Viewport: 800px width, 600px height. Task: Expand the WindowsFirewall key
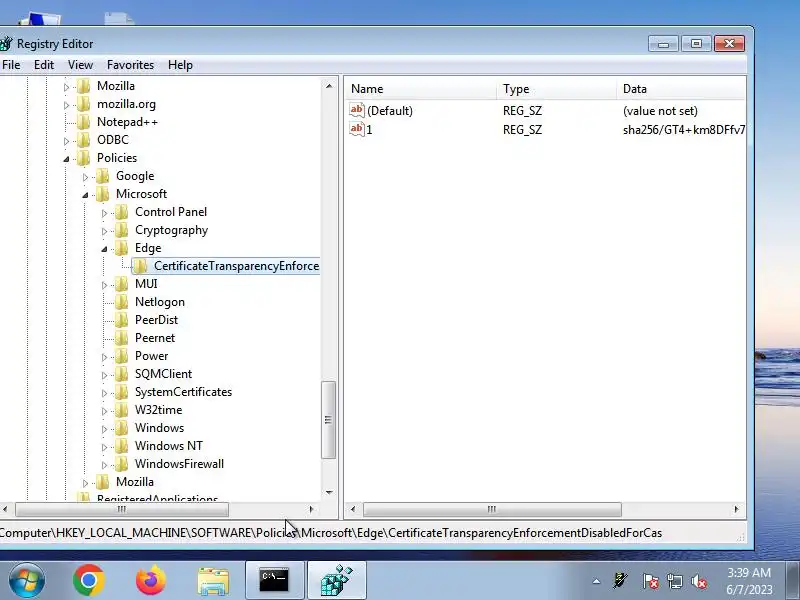pyautogui.click(x=104, y=465)
